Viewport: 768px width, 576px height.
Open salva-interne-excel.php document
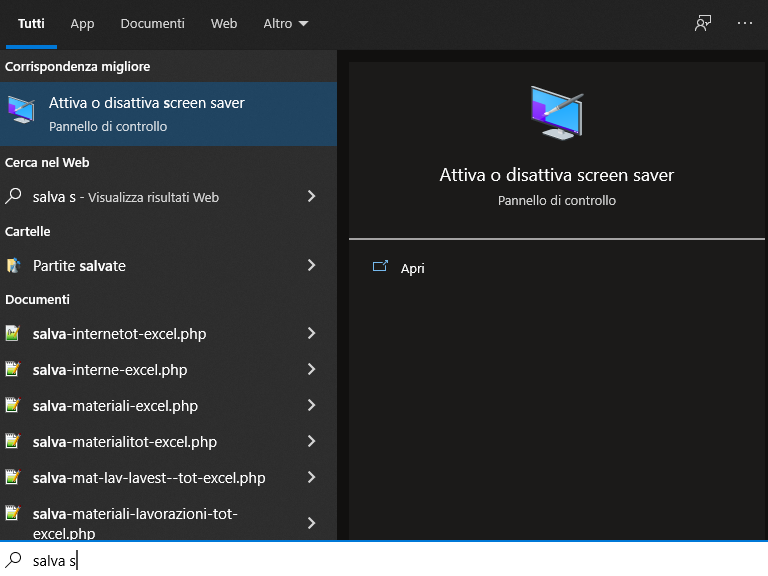click(x=168, y=369)
